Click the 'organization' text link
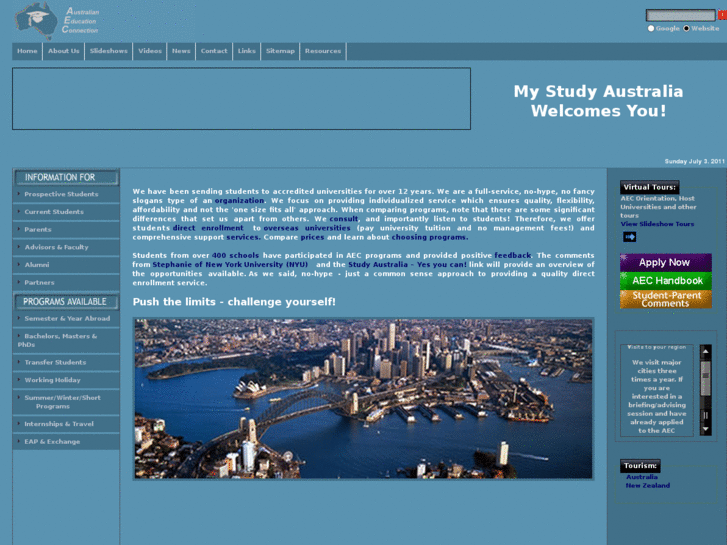The image size is (727, 545). coord(239,200)
